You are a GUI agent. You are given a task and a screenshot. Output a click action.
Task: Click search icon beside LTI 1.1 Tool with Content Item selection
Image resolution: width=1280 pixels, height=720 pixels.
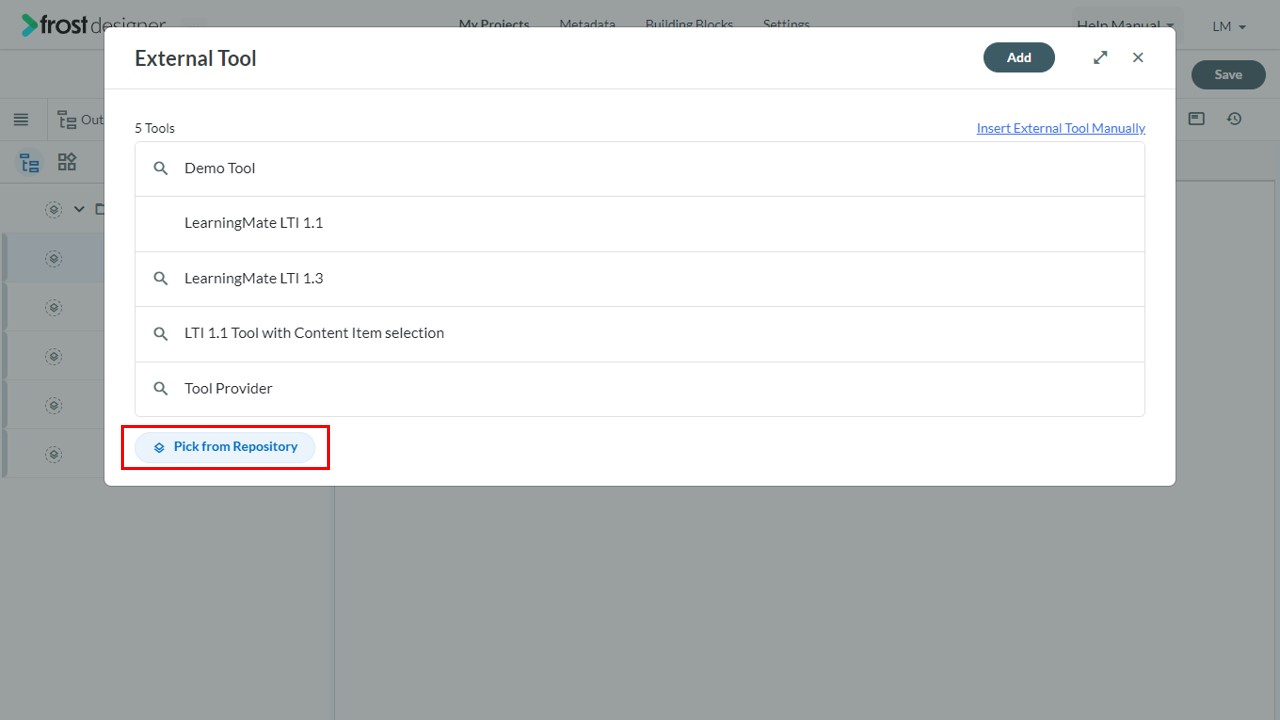coord(160,334)
